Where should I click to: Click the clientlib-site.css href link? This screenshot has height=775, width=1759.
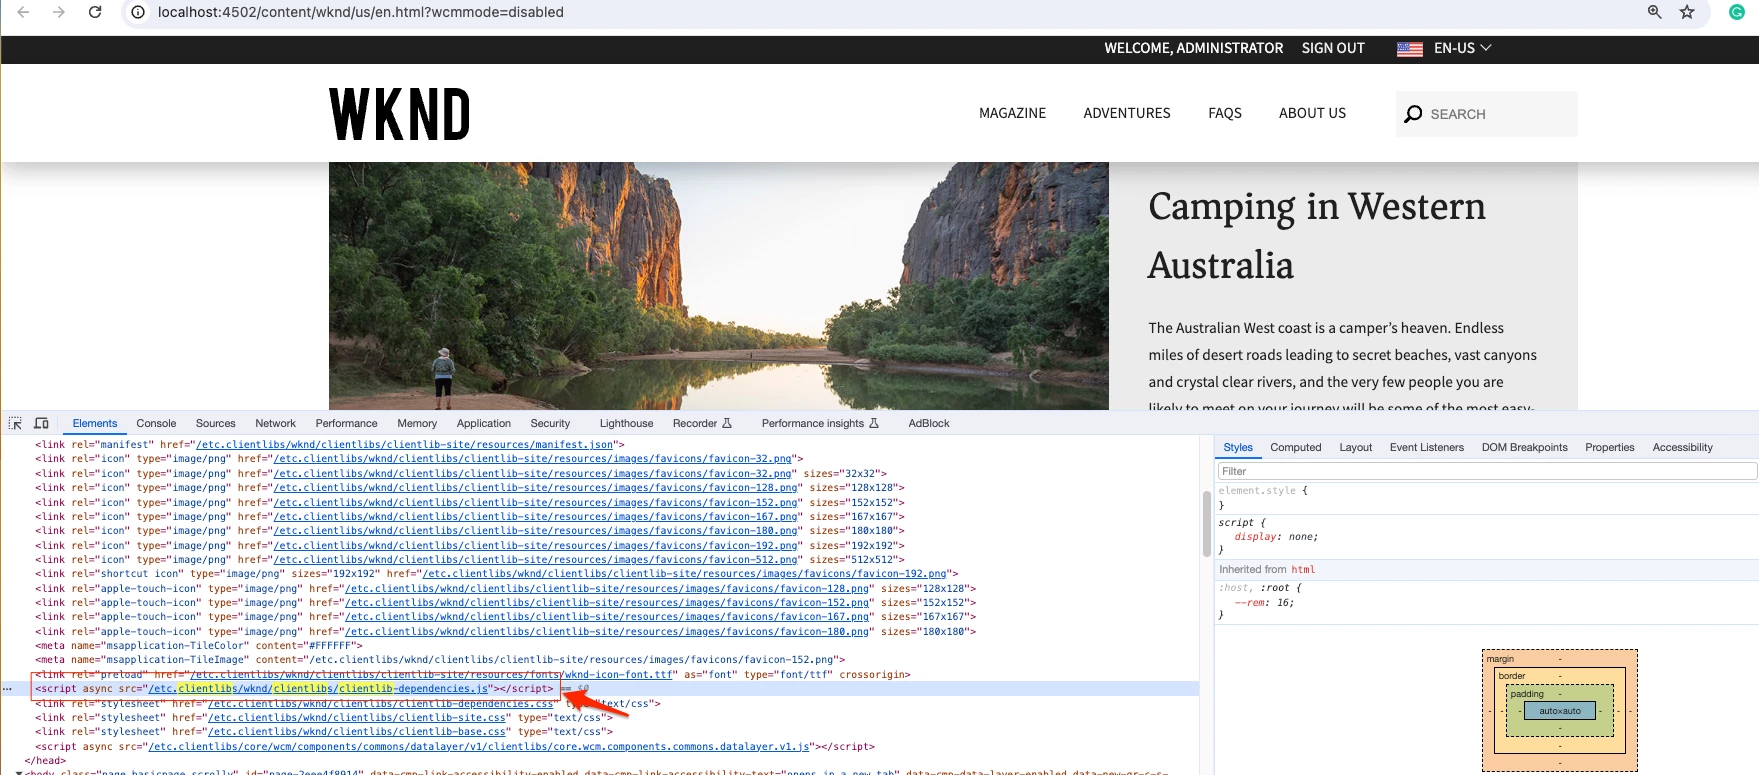tap(357, 718)
